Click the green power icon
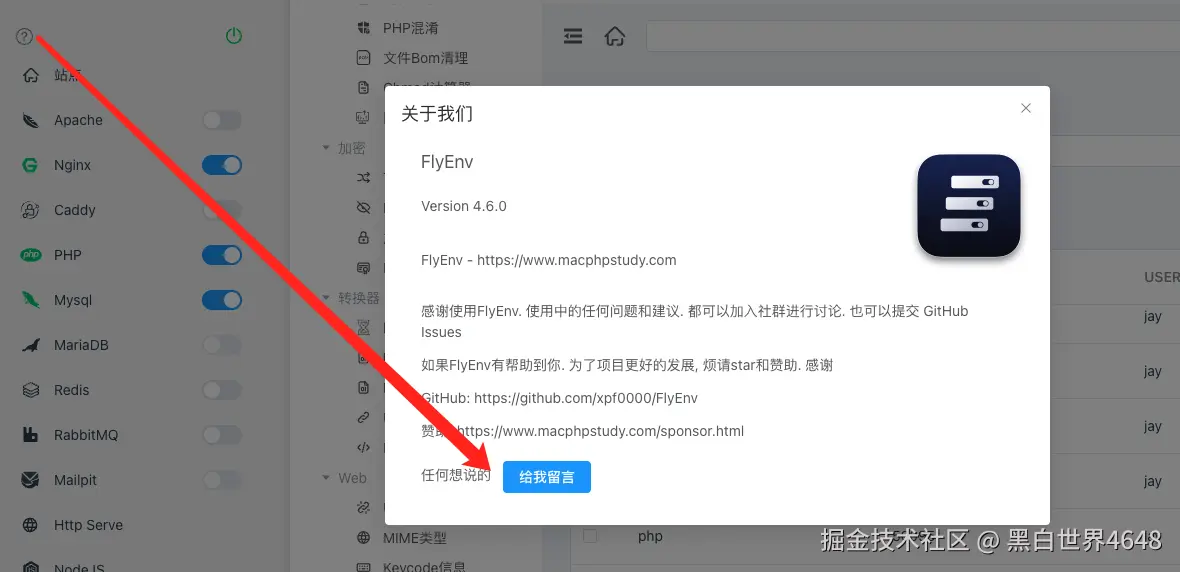Image resolution: width=1180 pixels, height=572 pixels. point(234,35)
